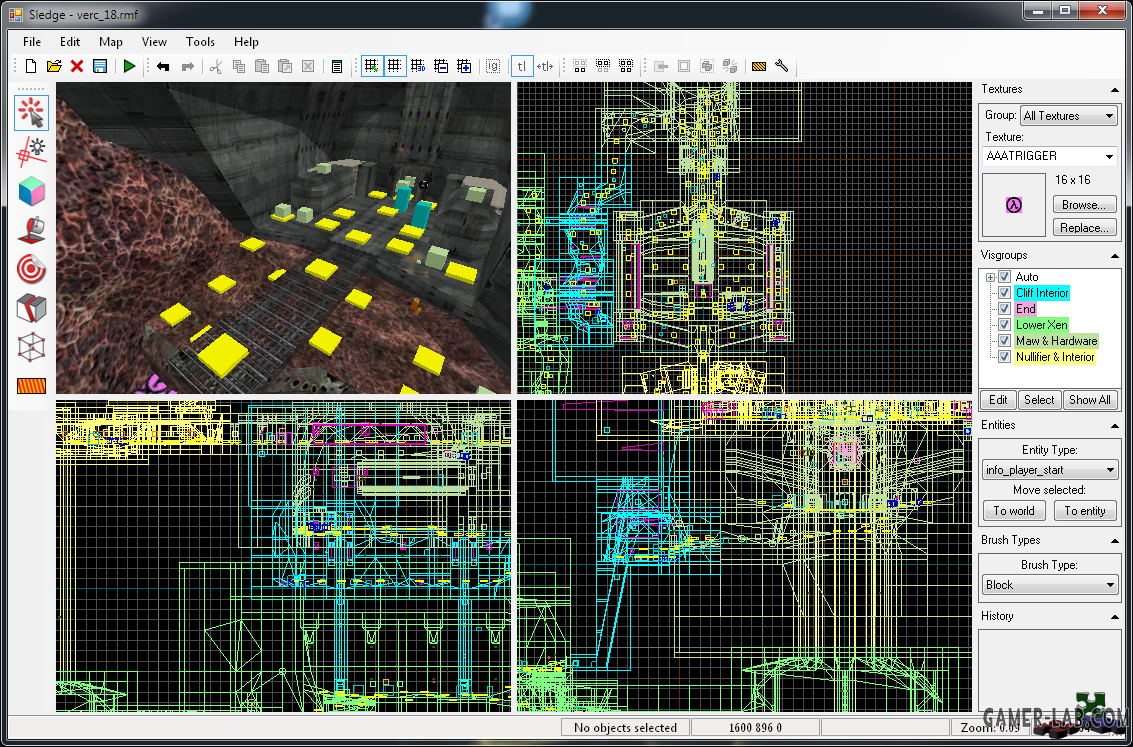Toggle the Texture Lock 'tl' button
The image size is (1133, 747).
[522, 66]
